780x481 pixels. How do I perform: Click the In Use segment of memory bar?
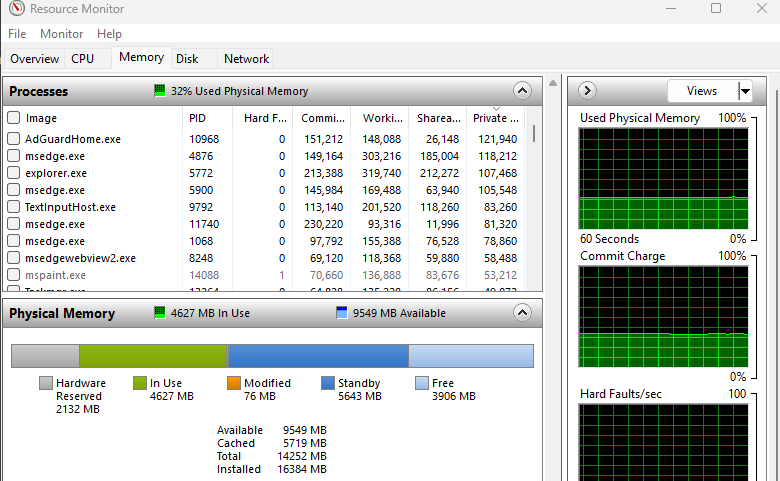pos(153,356)
